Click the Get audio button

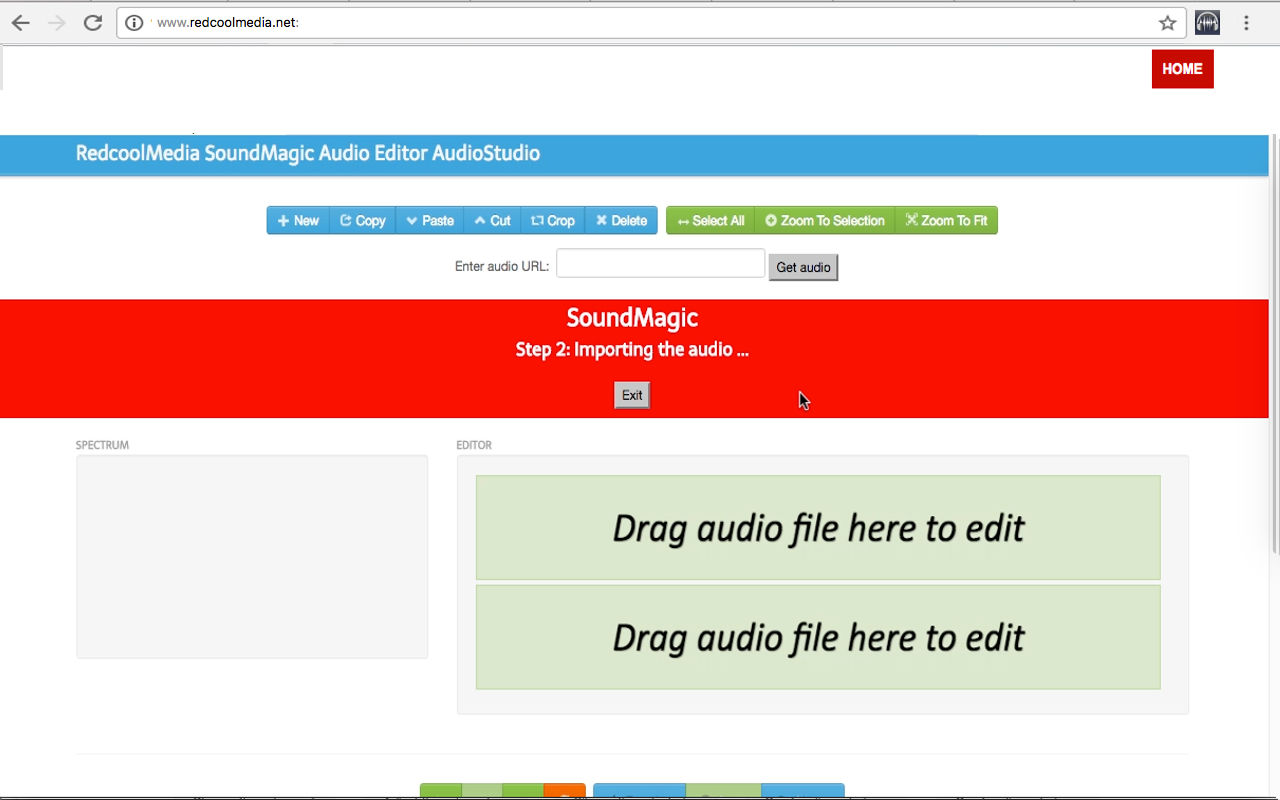pos(803,267)
